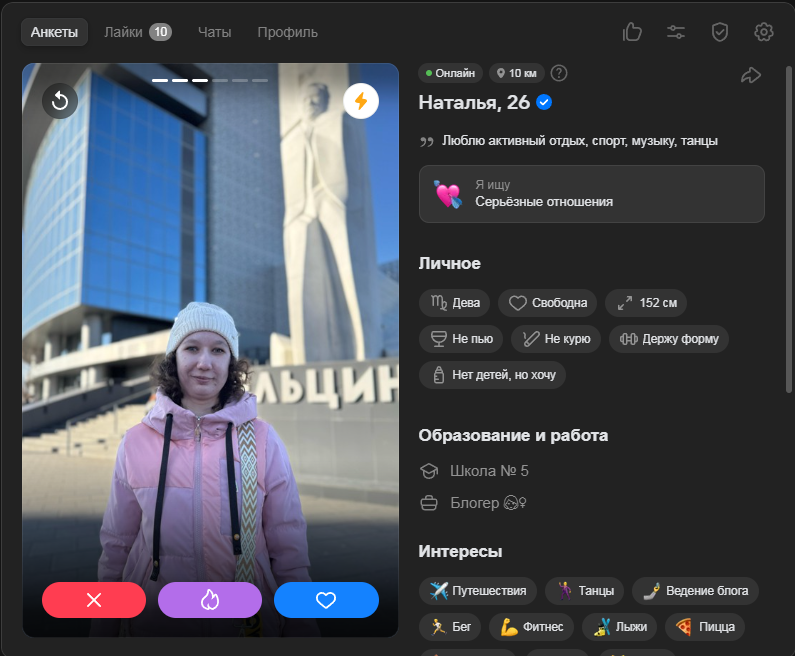Viewport: 795px width, 656px height.
Task: Open settings gear icon
Action: (764, 32)
